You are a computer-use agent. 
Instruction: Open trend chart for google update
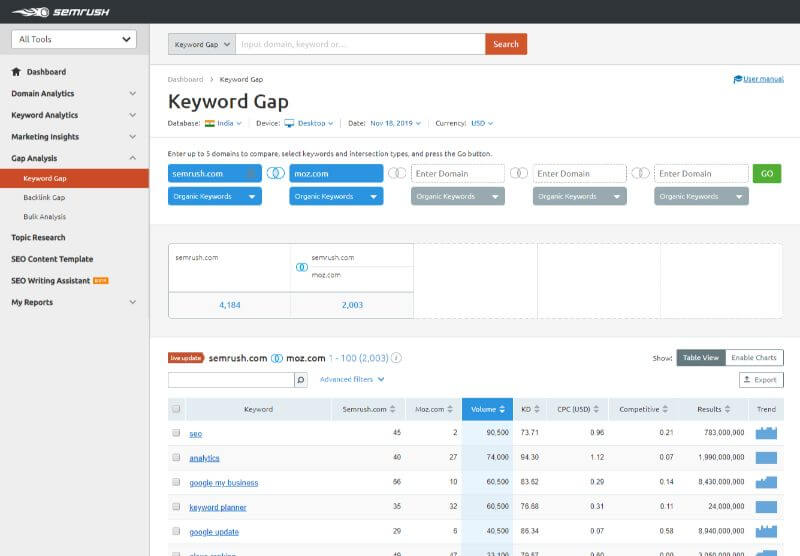click(x=766, y=531)
